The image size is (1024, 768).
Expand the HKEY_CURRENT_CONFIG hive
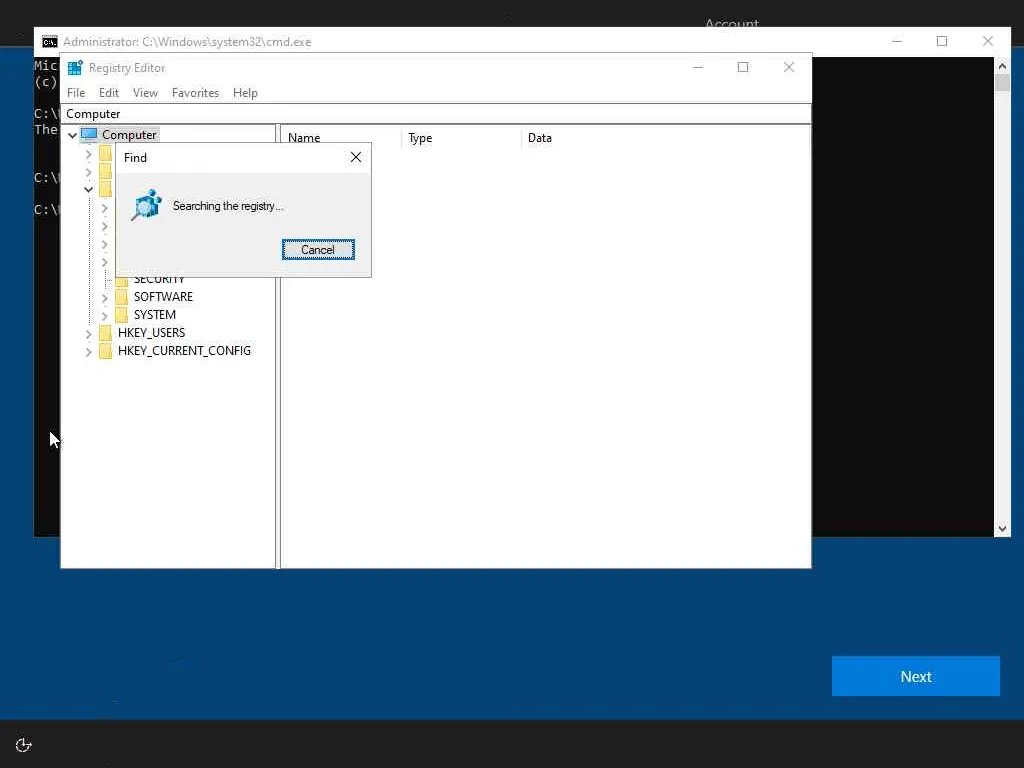pyautogui.click(x=88, y=352)
